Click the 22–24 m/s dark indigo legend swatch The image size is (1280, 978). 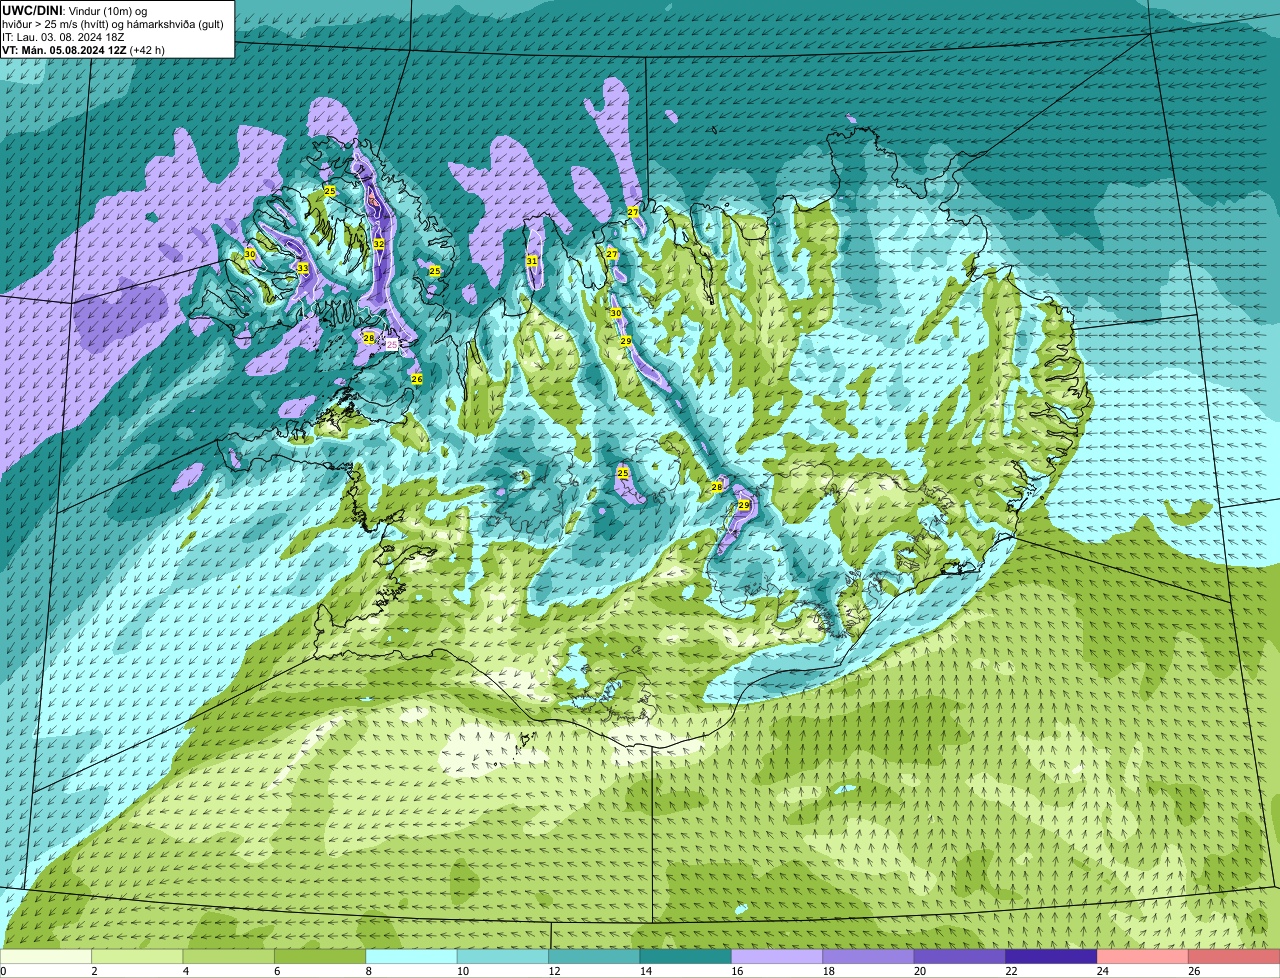pyautogui.click(x=1052, y=956)
